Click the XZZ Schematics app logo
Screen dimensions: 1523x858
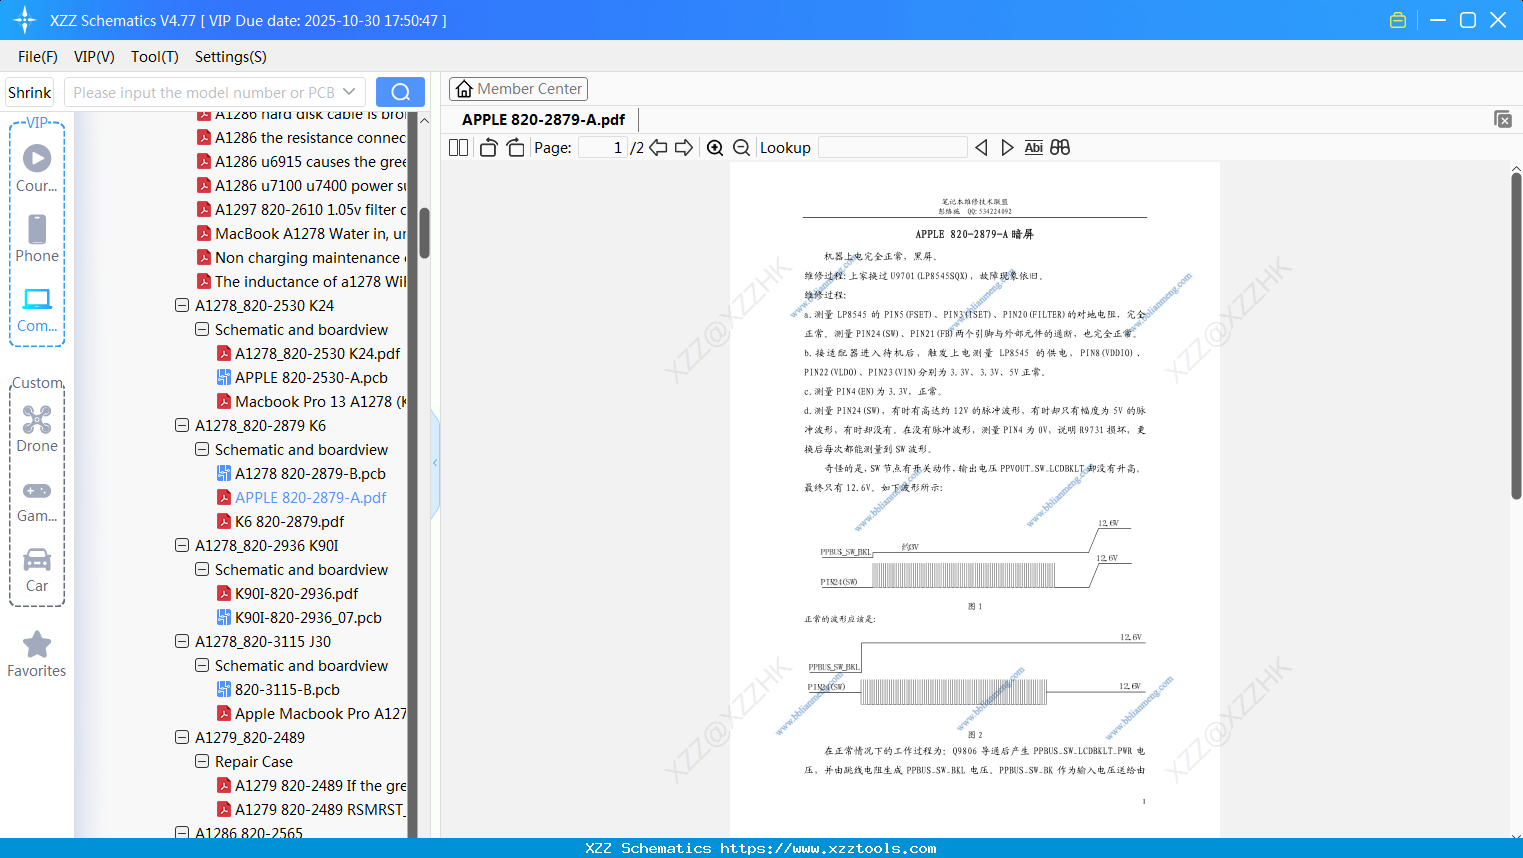[25, 20]
